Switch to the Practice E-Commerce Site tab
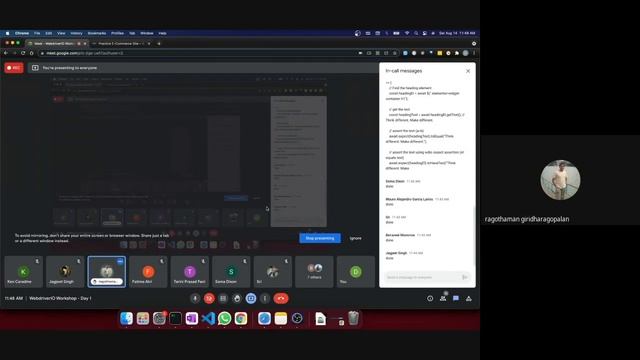The height and width of the screenshot is (360, 640). tap(121, 43)
